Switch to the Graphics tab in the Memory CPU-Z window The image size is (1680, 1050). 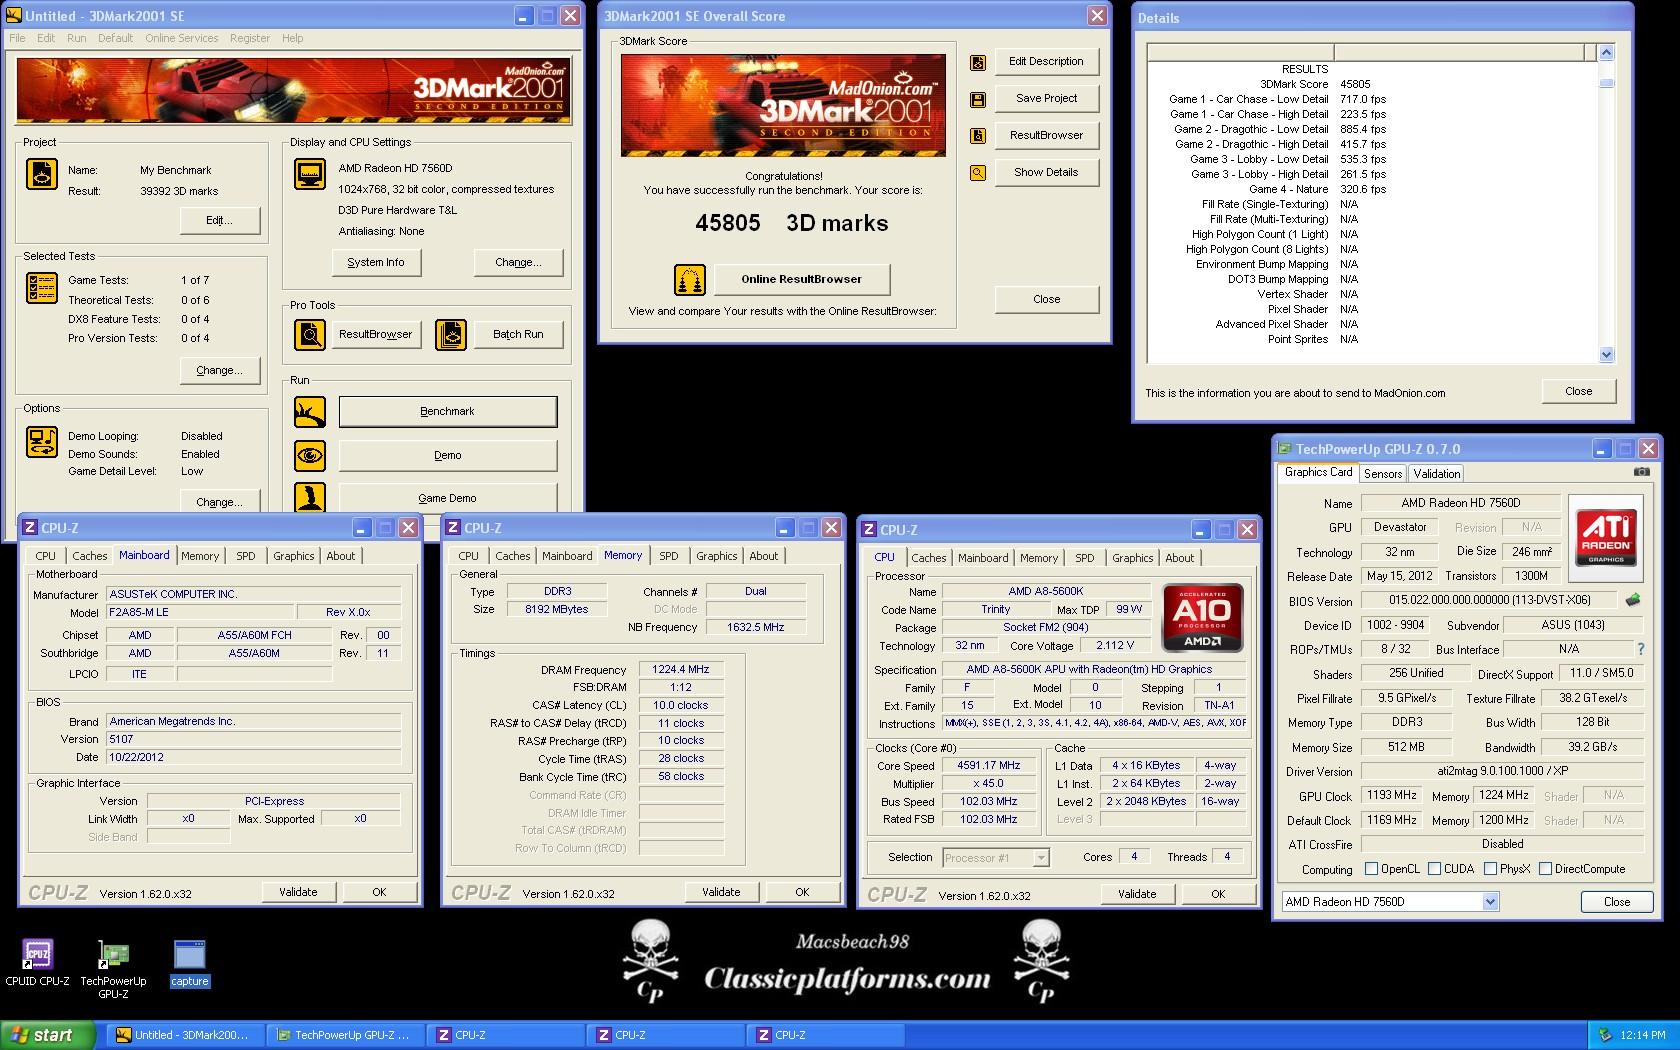coord(717,556)
